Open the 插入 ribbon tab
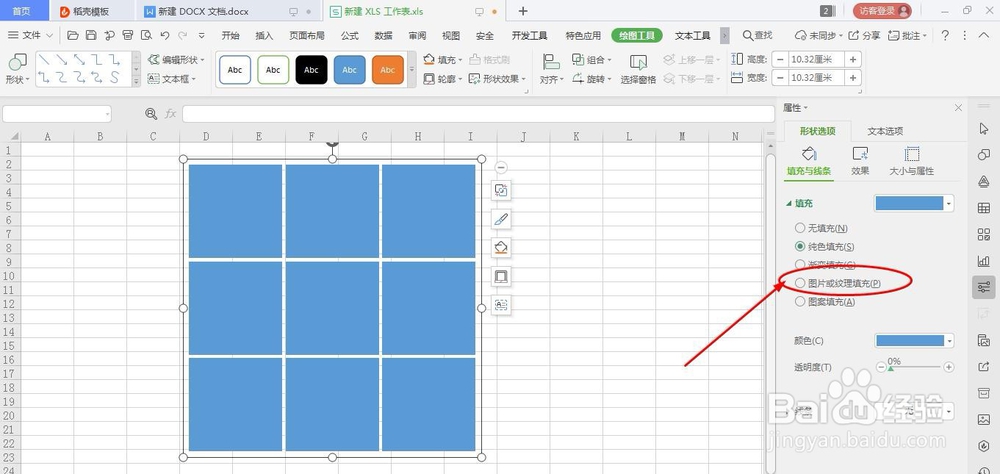Viewport: 1000px width, 474px height. tap(264, 36)
